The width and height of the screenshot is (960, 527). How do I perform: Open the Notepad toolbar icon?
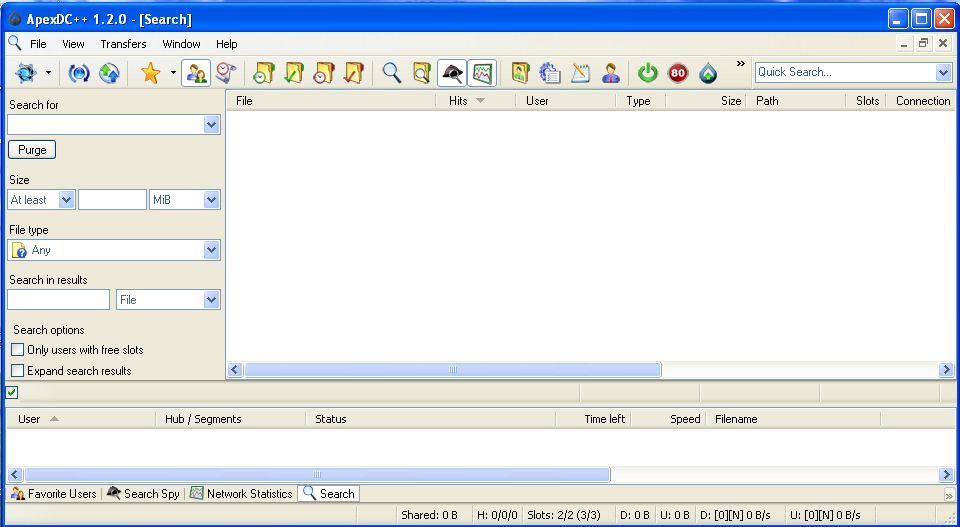point(580,73)
